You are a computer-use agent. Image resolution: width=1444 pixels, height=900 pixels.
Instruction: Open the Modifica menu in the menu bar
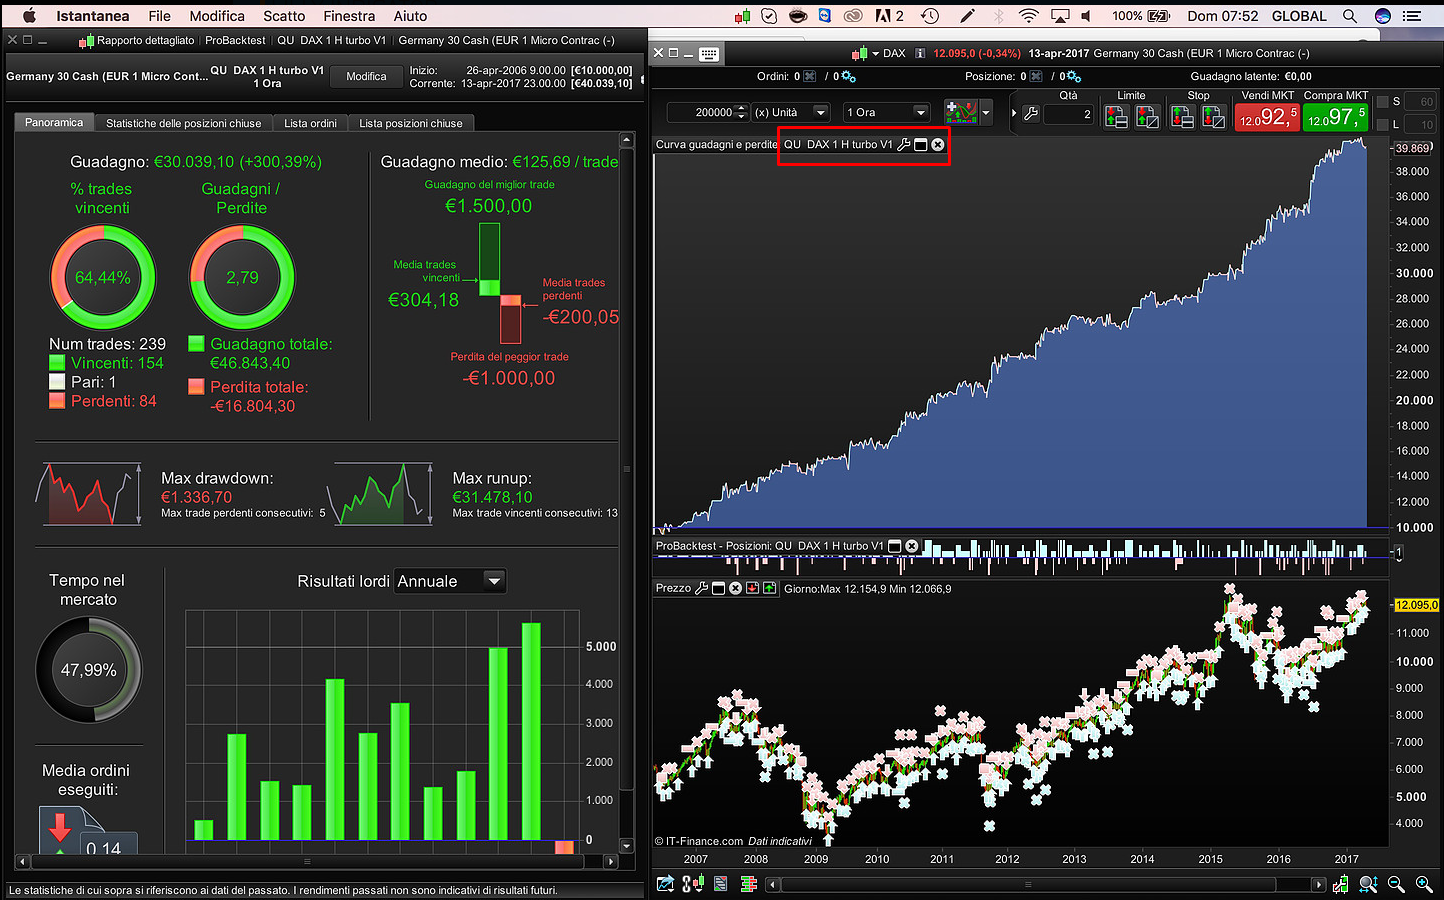[217, 16]
